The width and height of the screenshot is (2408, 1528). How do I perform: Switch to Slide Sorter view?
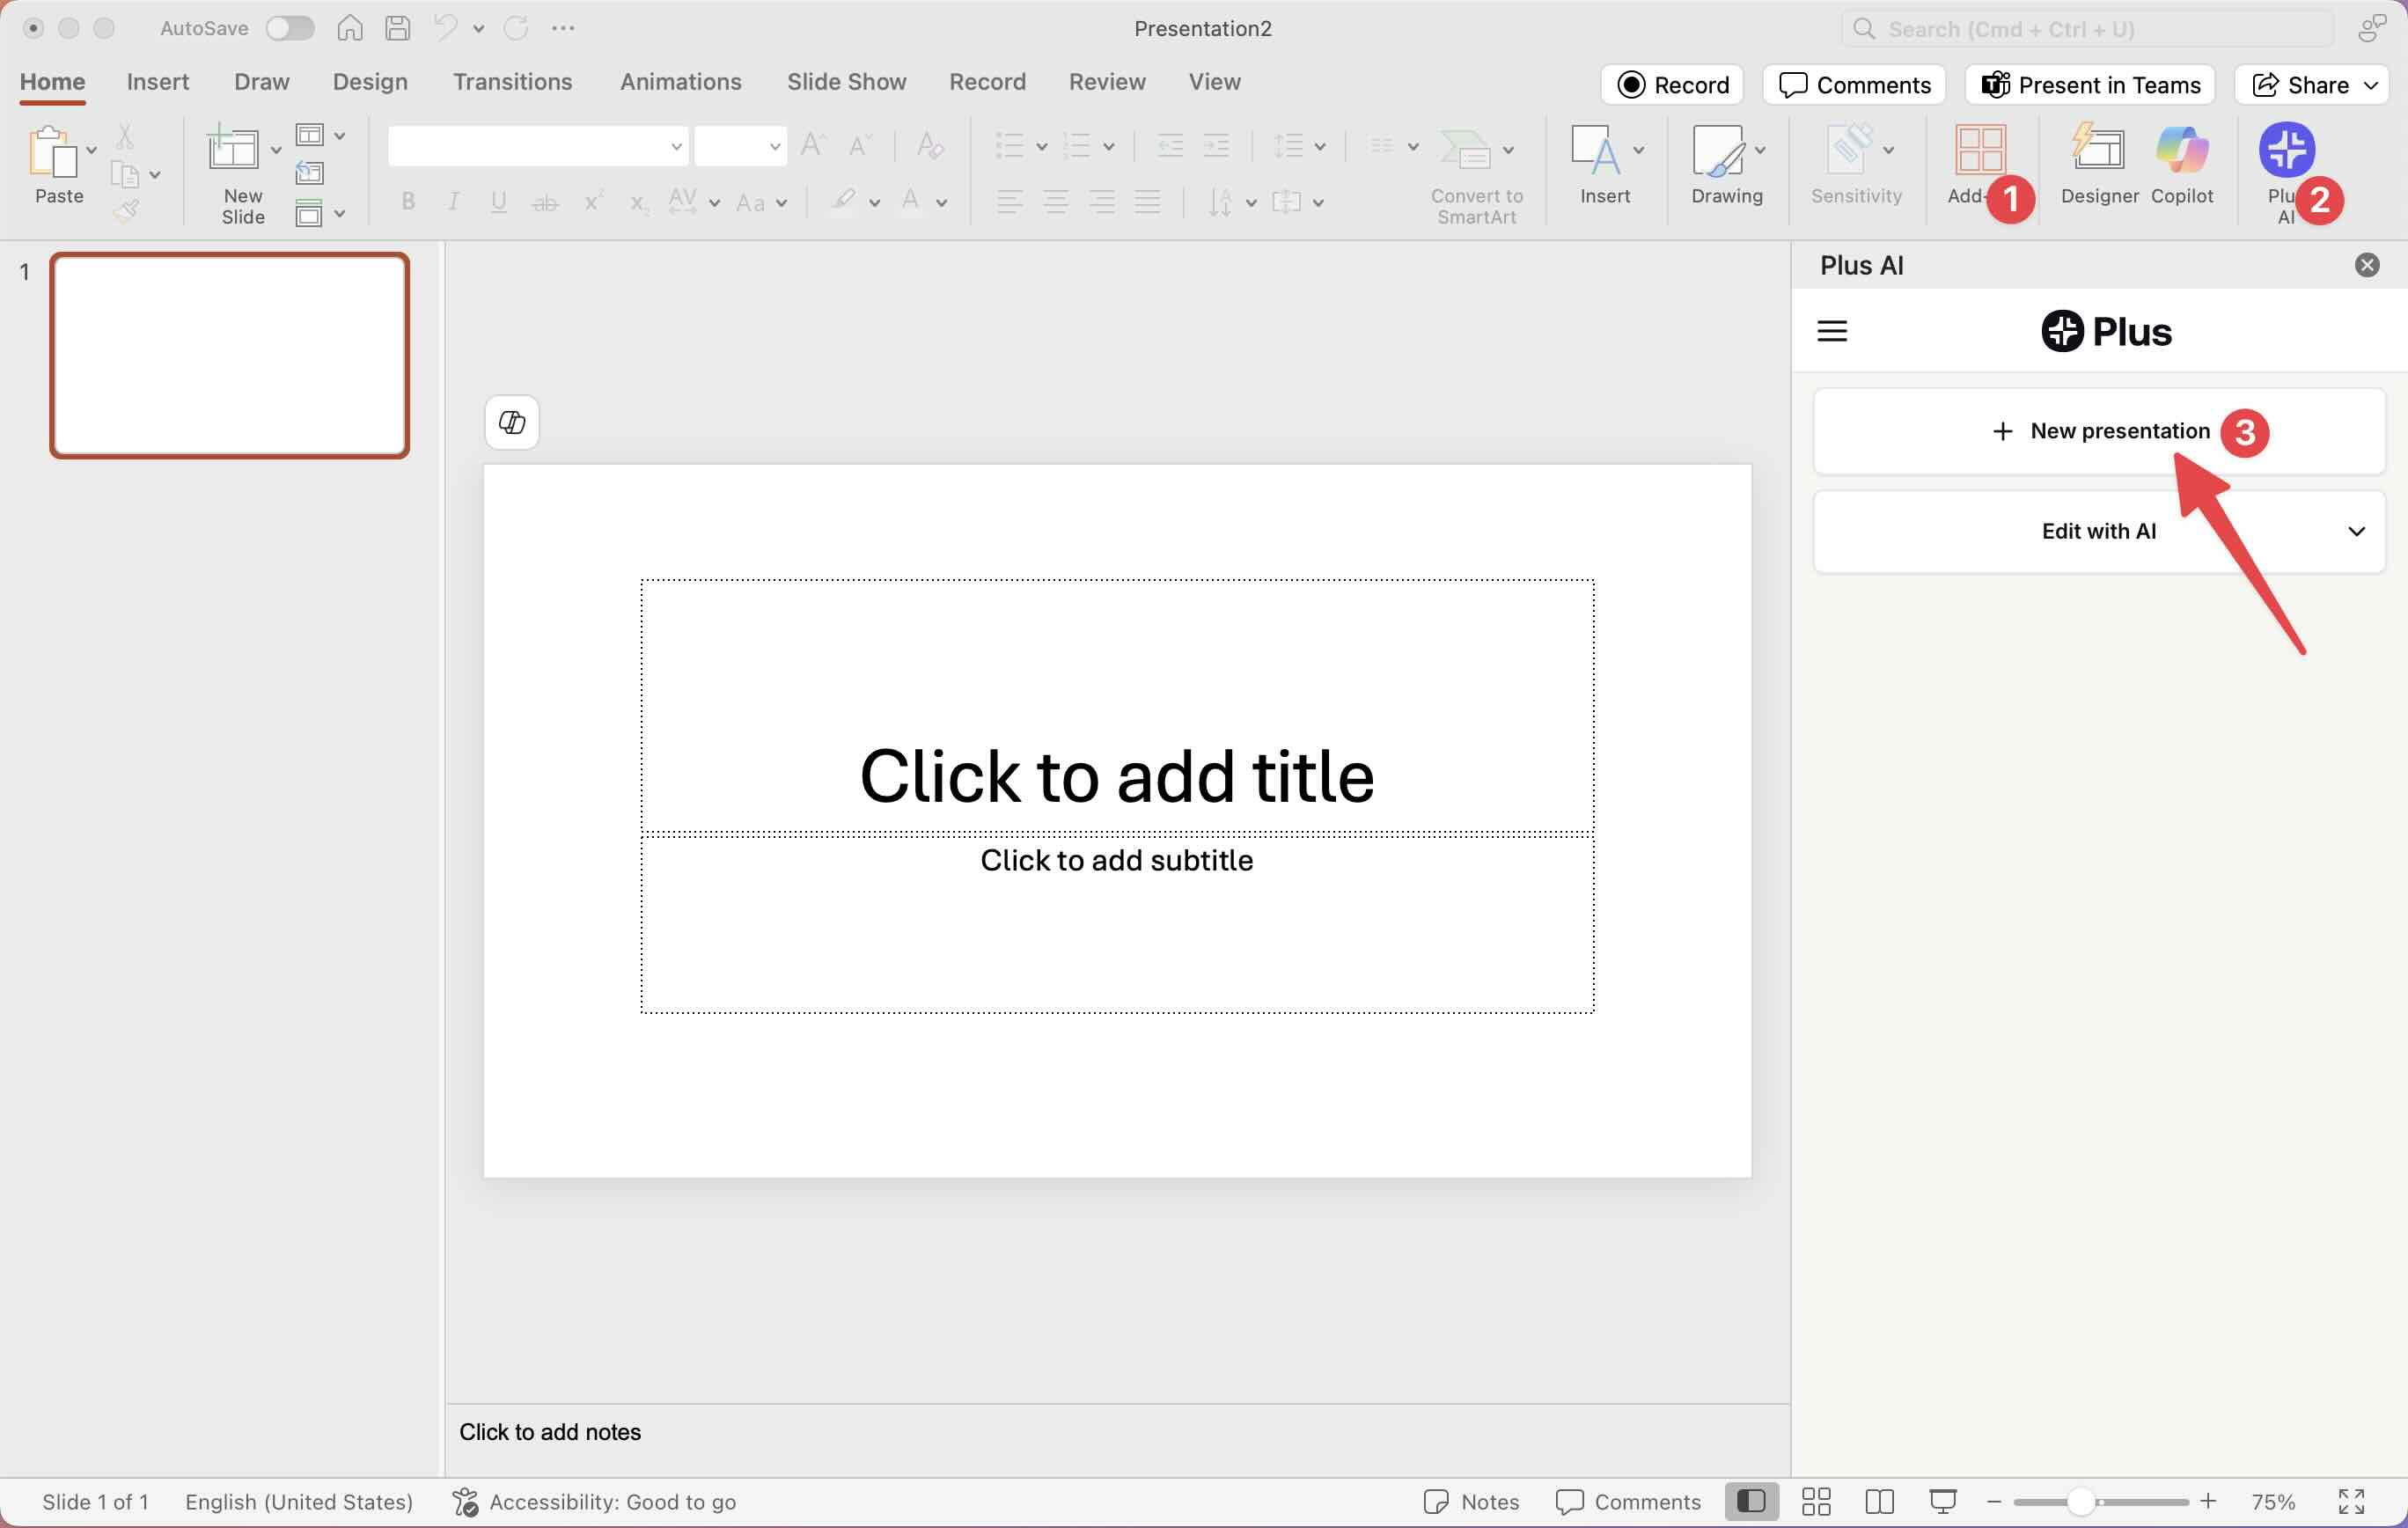point(1816,1502)
